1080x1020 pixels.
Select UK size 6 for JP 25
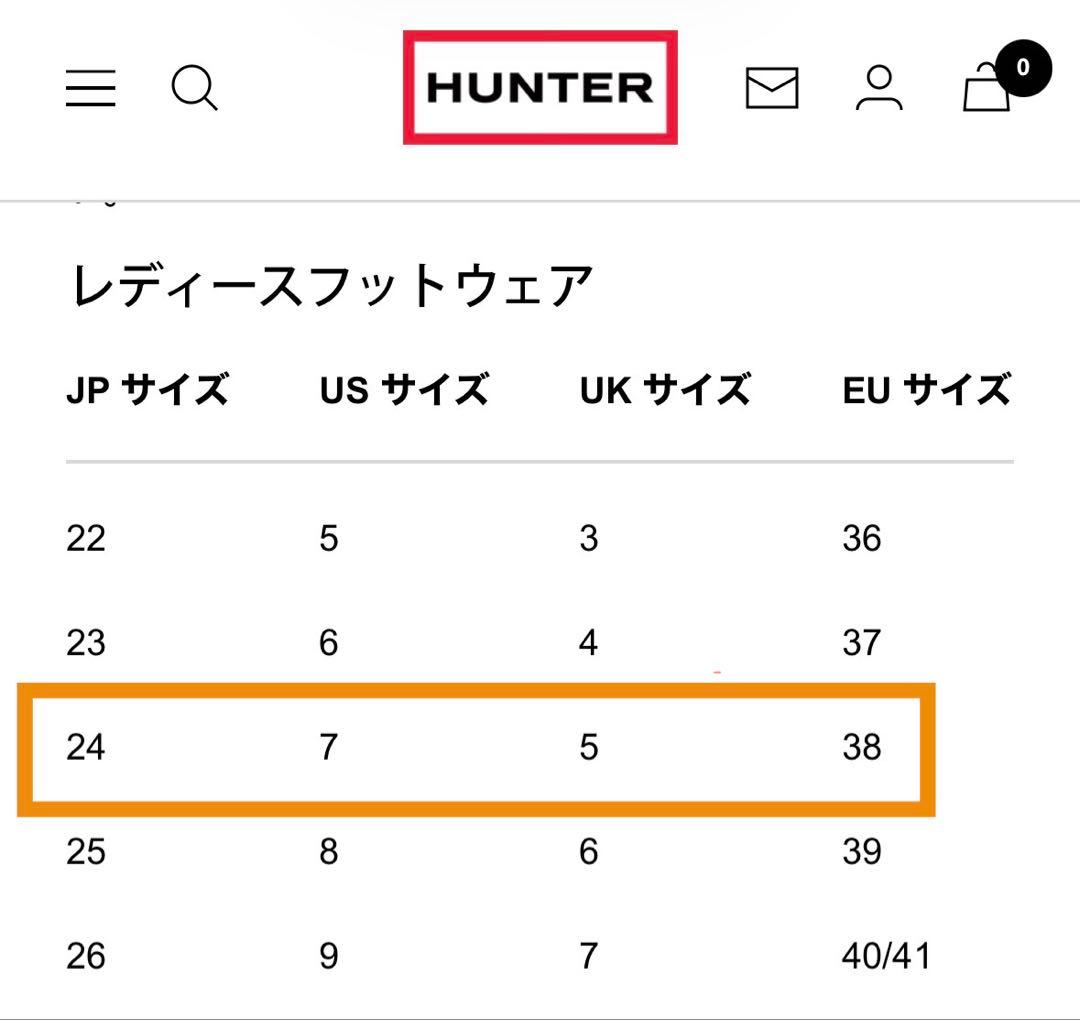pos(587,852)
